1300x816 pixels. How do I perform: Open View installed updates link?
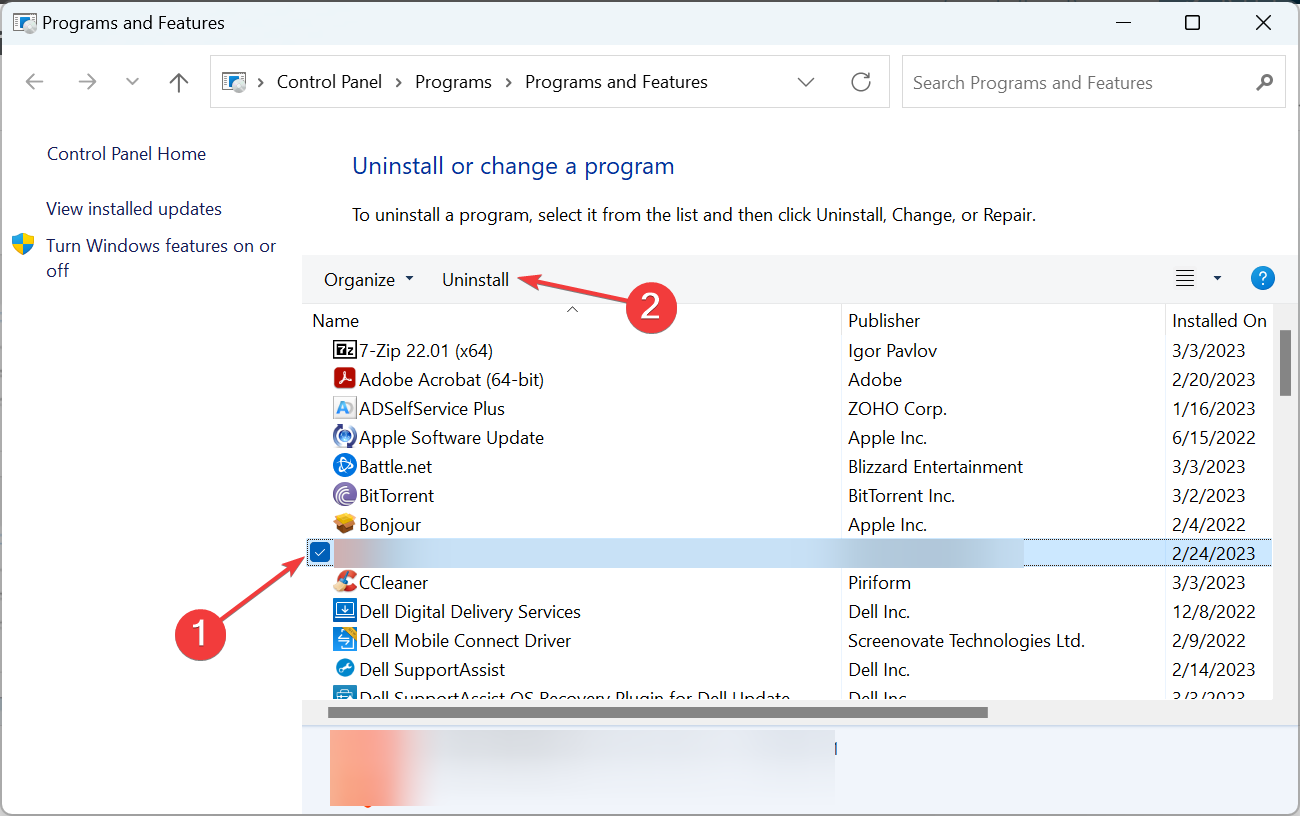(x=134, y=208)
